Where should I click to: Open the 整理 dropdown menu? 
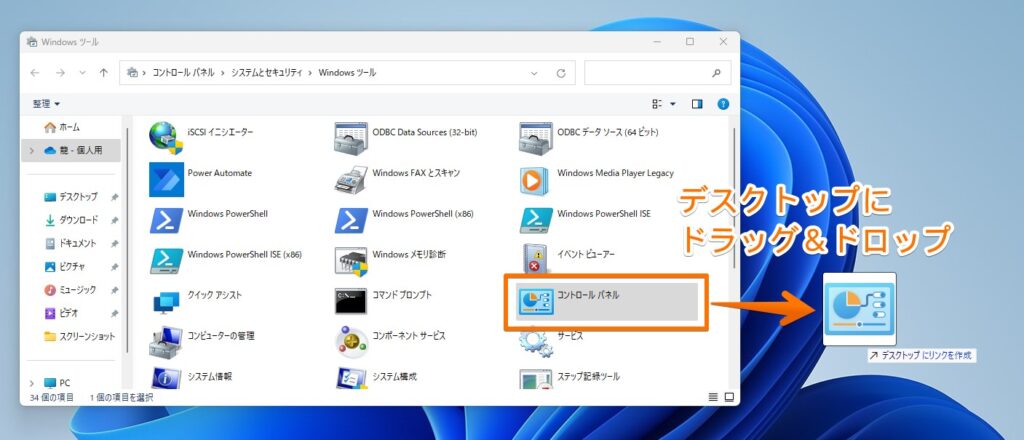coord(46,104)
